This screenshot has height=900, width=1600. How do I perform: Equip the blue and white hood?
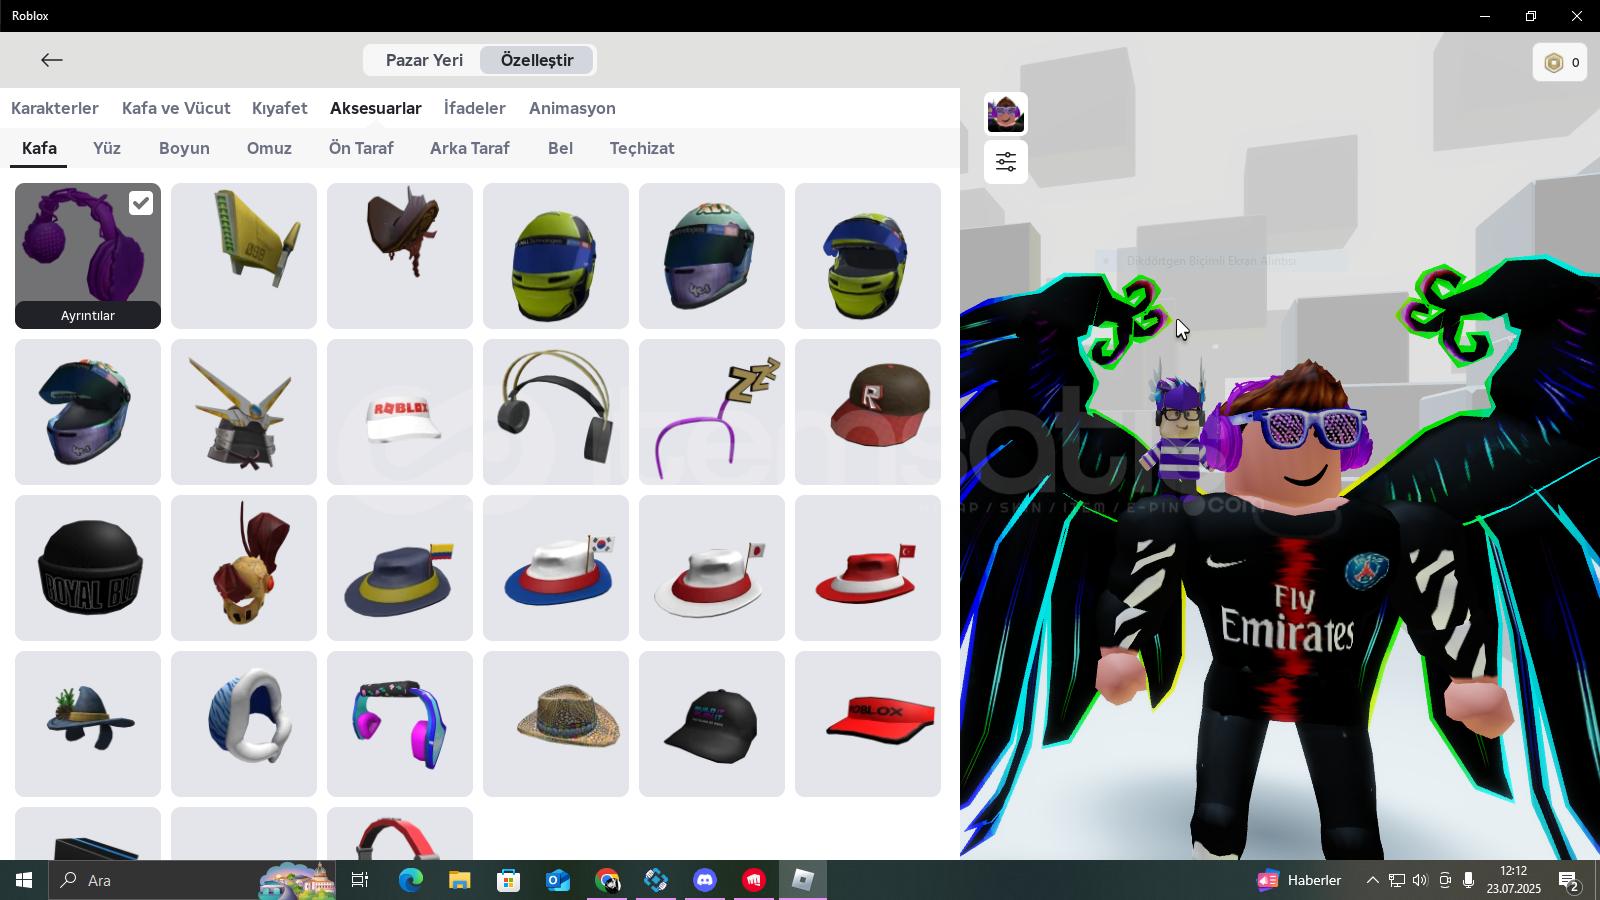[244, 724]
